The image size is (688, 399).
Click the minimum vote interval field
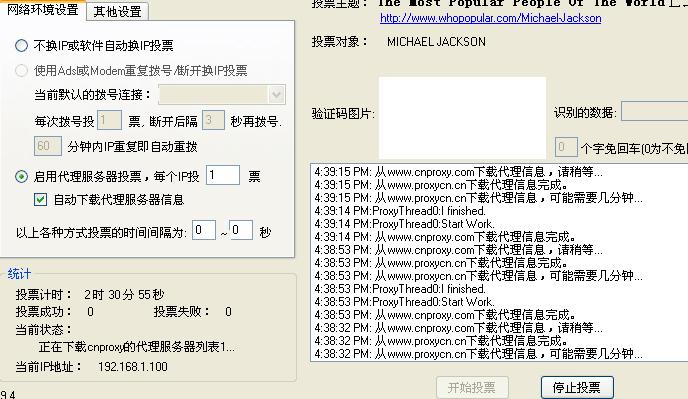(204, 230)
